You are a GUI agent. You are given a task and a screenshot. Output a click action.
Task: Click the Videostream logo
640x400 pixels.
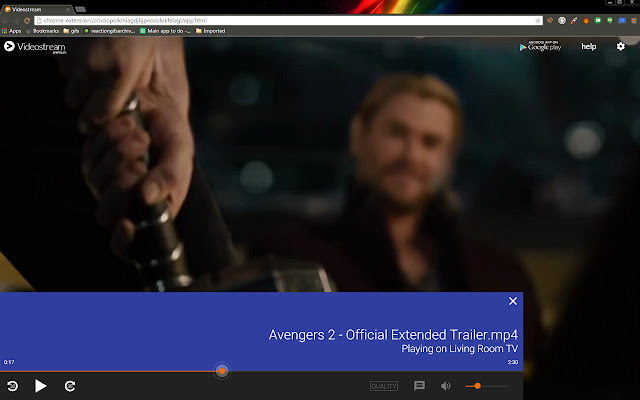pos(35,47)
